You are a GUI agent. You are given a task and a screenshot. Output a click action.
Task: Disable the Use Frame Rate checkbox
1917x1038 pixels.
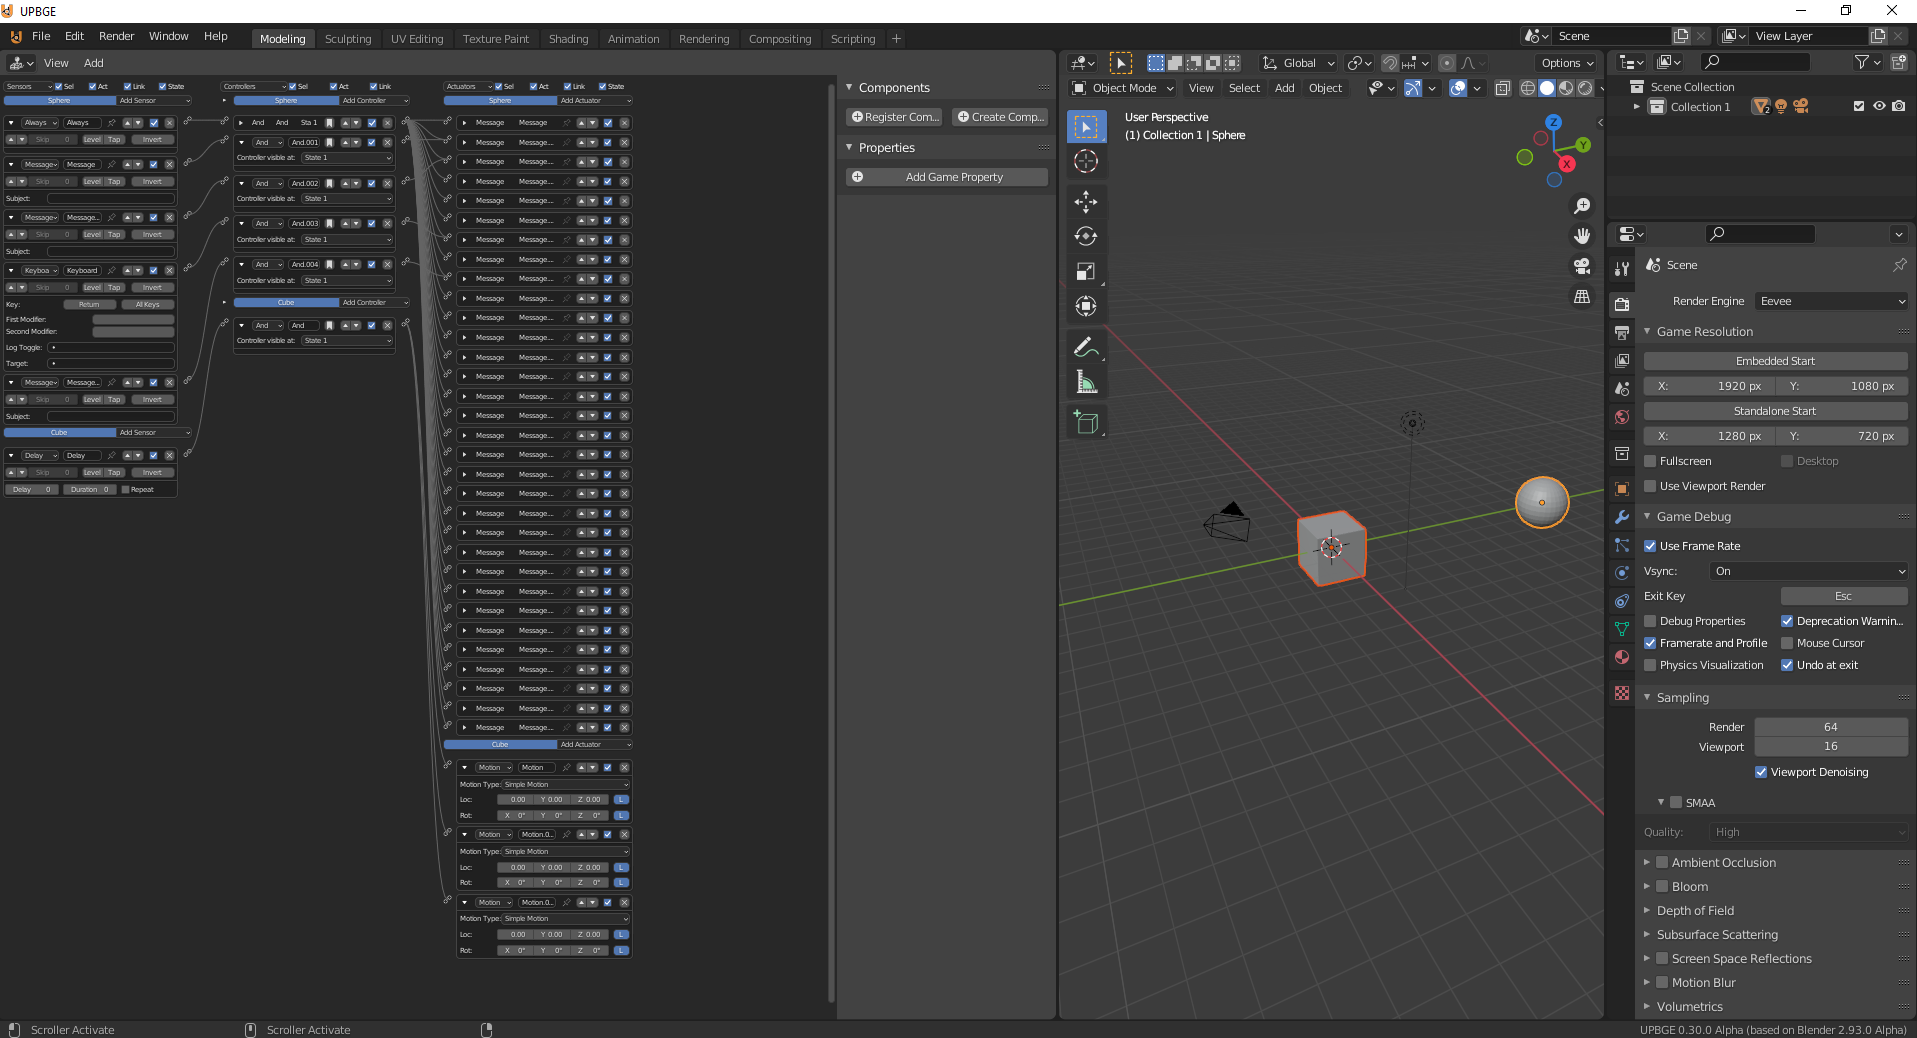coord(1650,546)
